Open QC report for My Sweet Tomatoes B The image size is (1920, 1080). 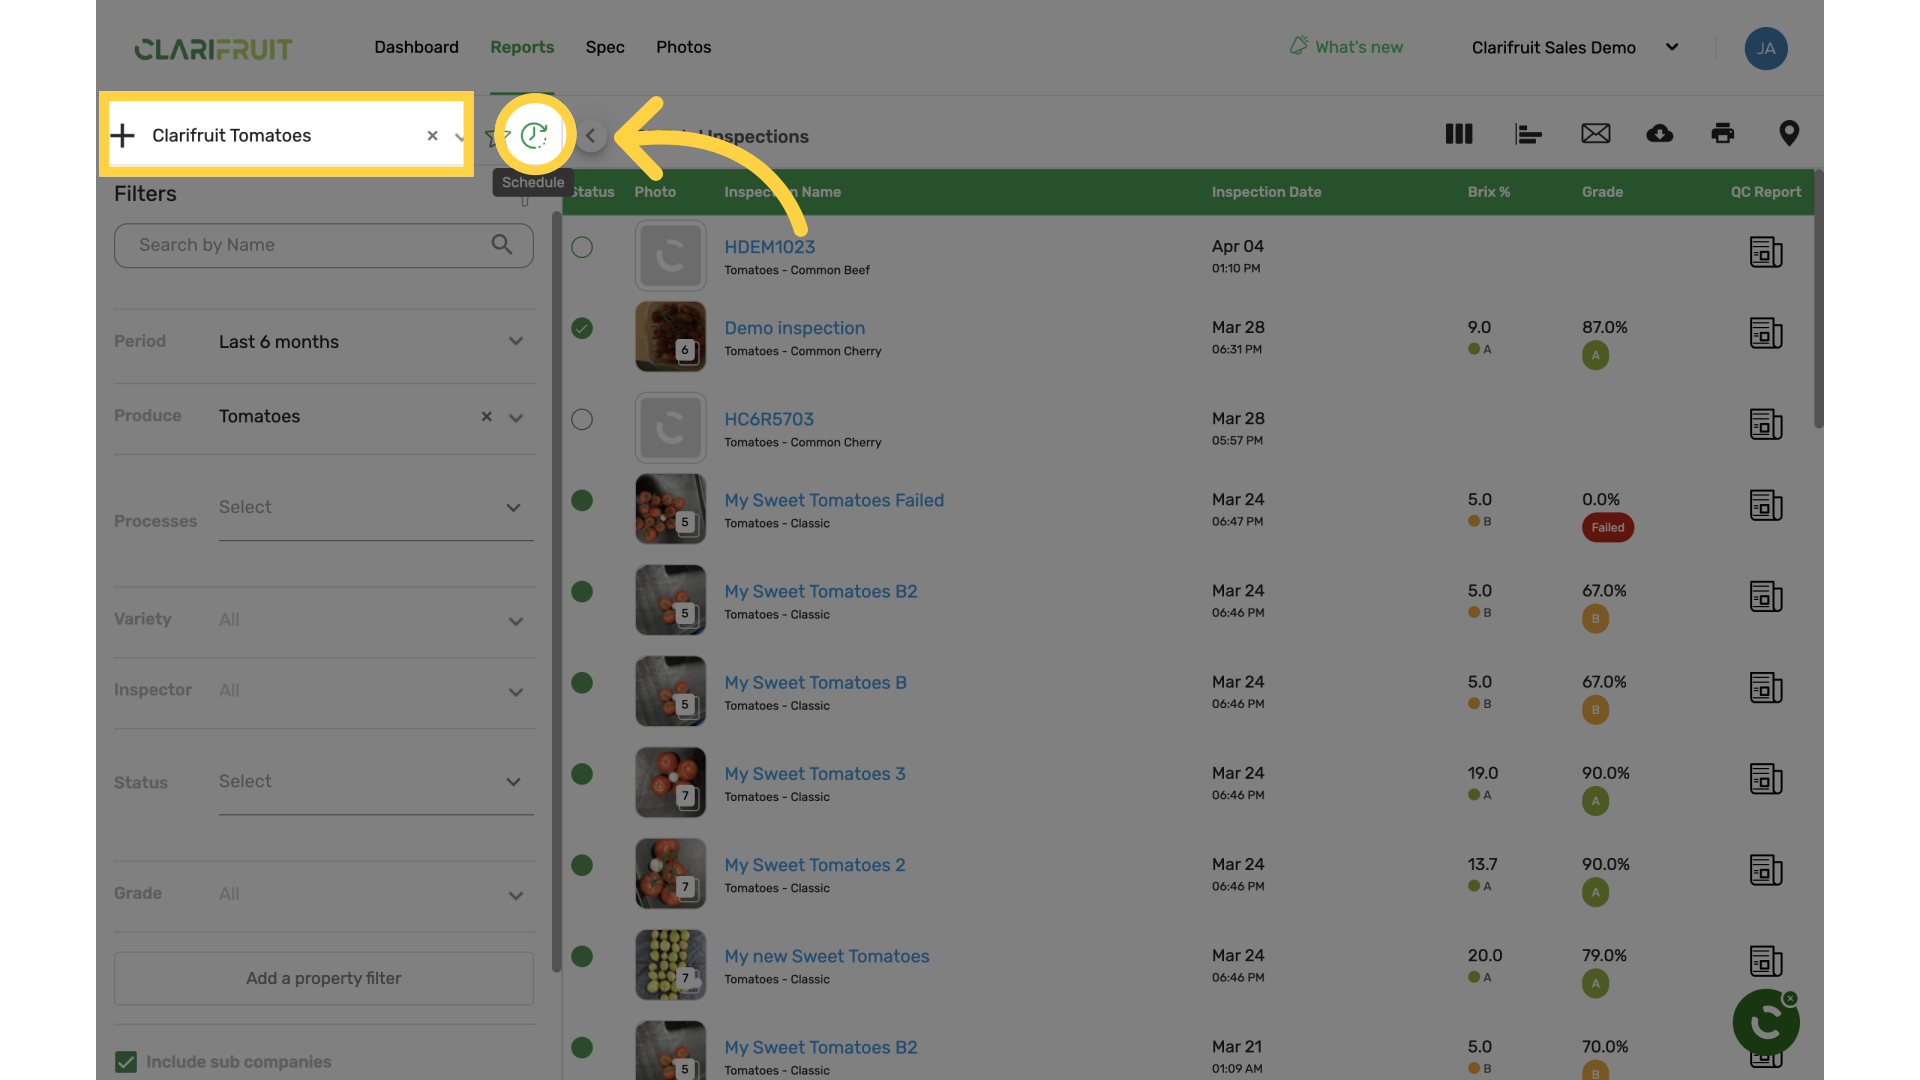coord(1766,688)
